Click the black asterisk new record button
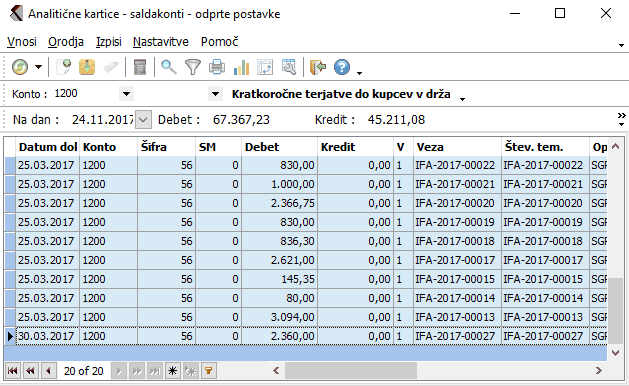 172,371
